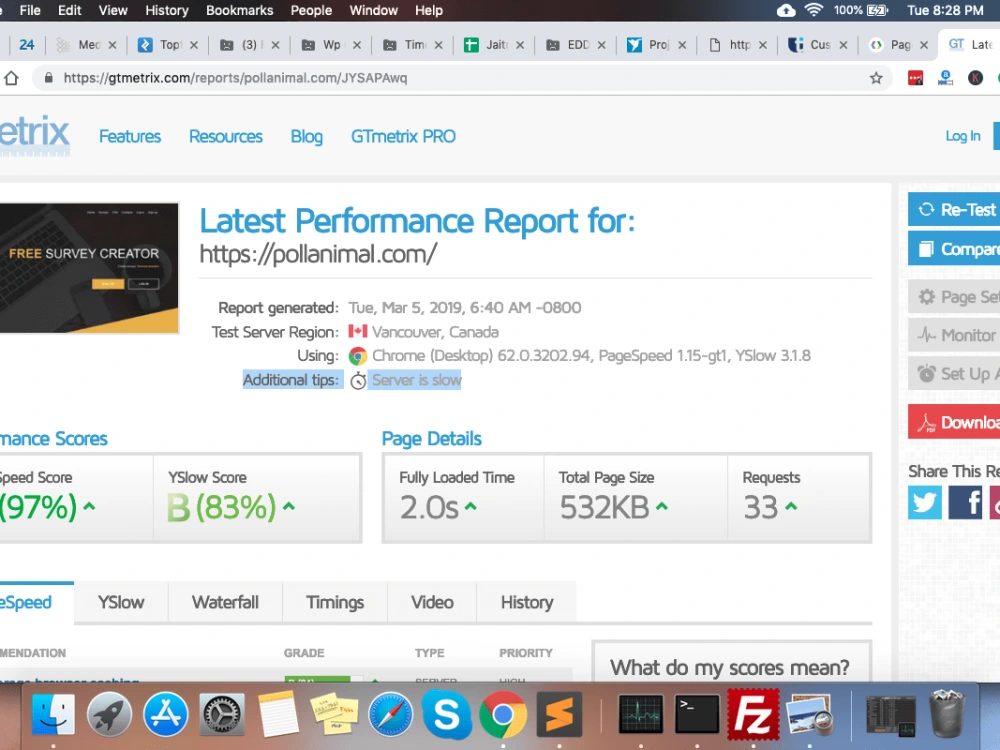The width and height of the screenshot is (1000, 750).
Task: Open the Resources nav link
Action: (x=225, y=136)
